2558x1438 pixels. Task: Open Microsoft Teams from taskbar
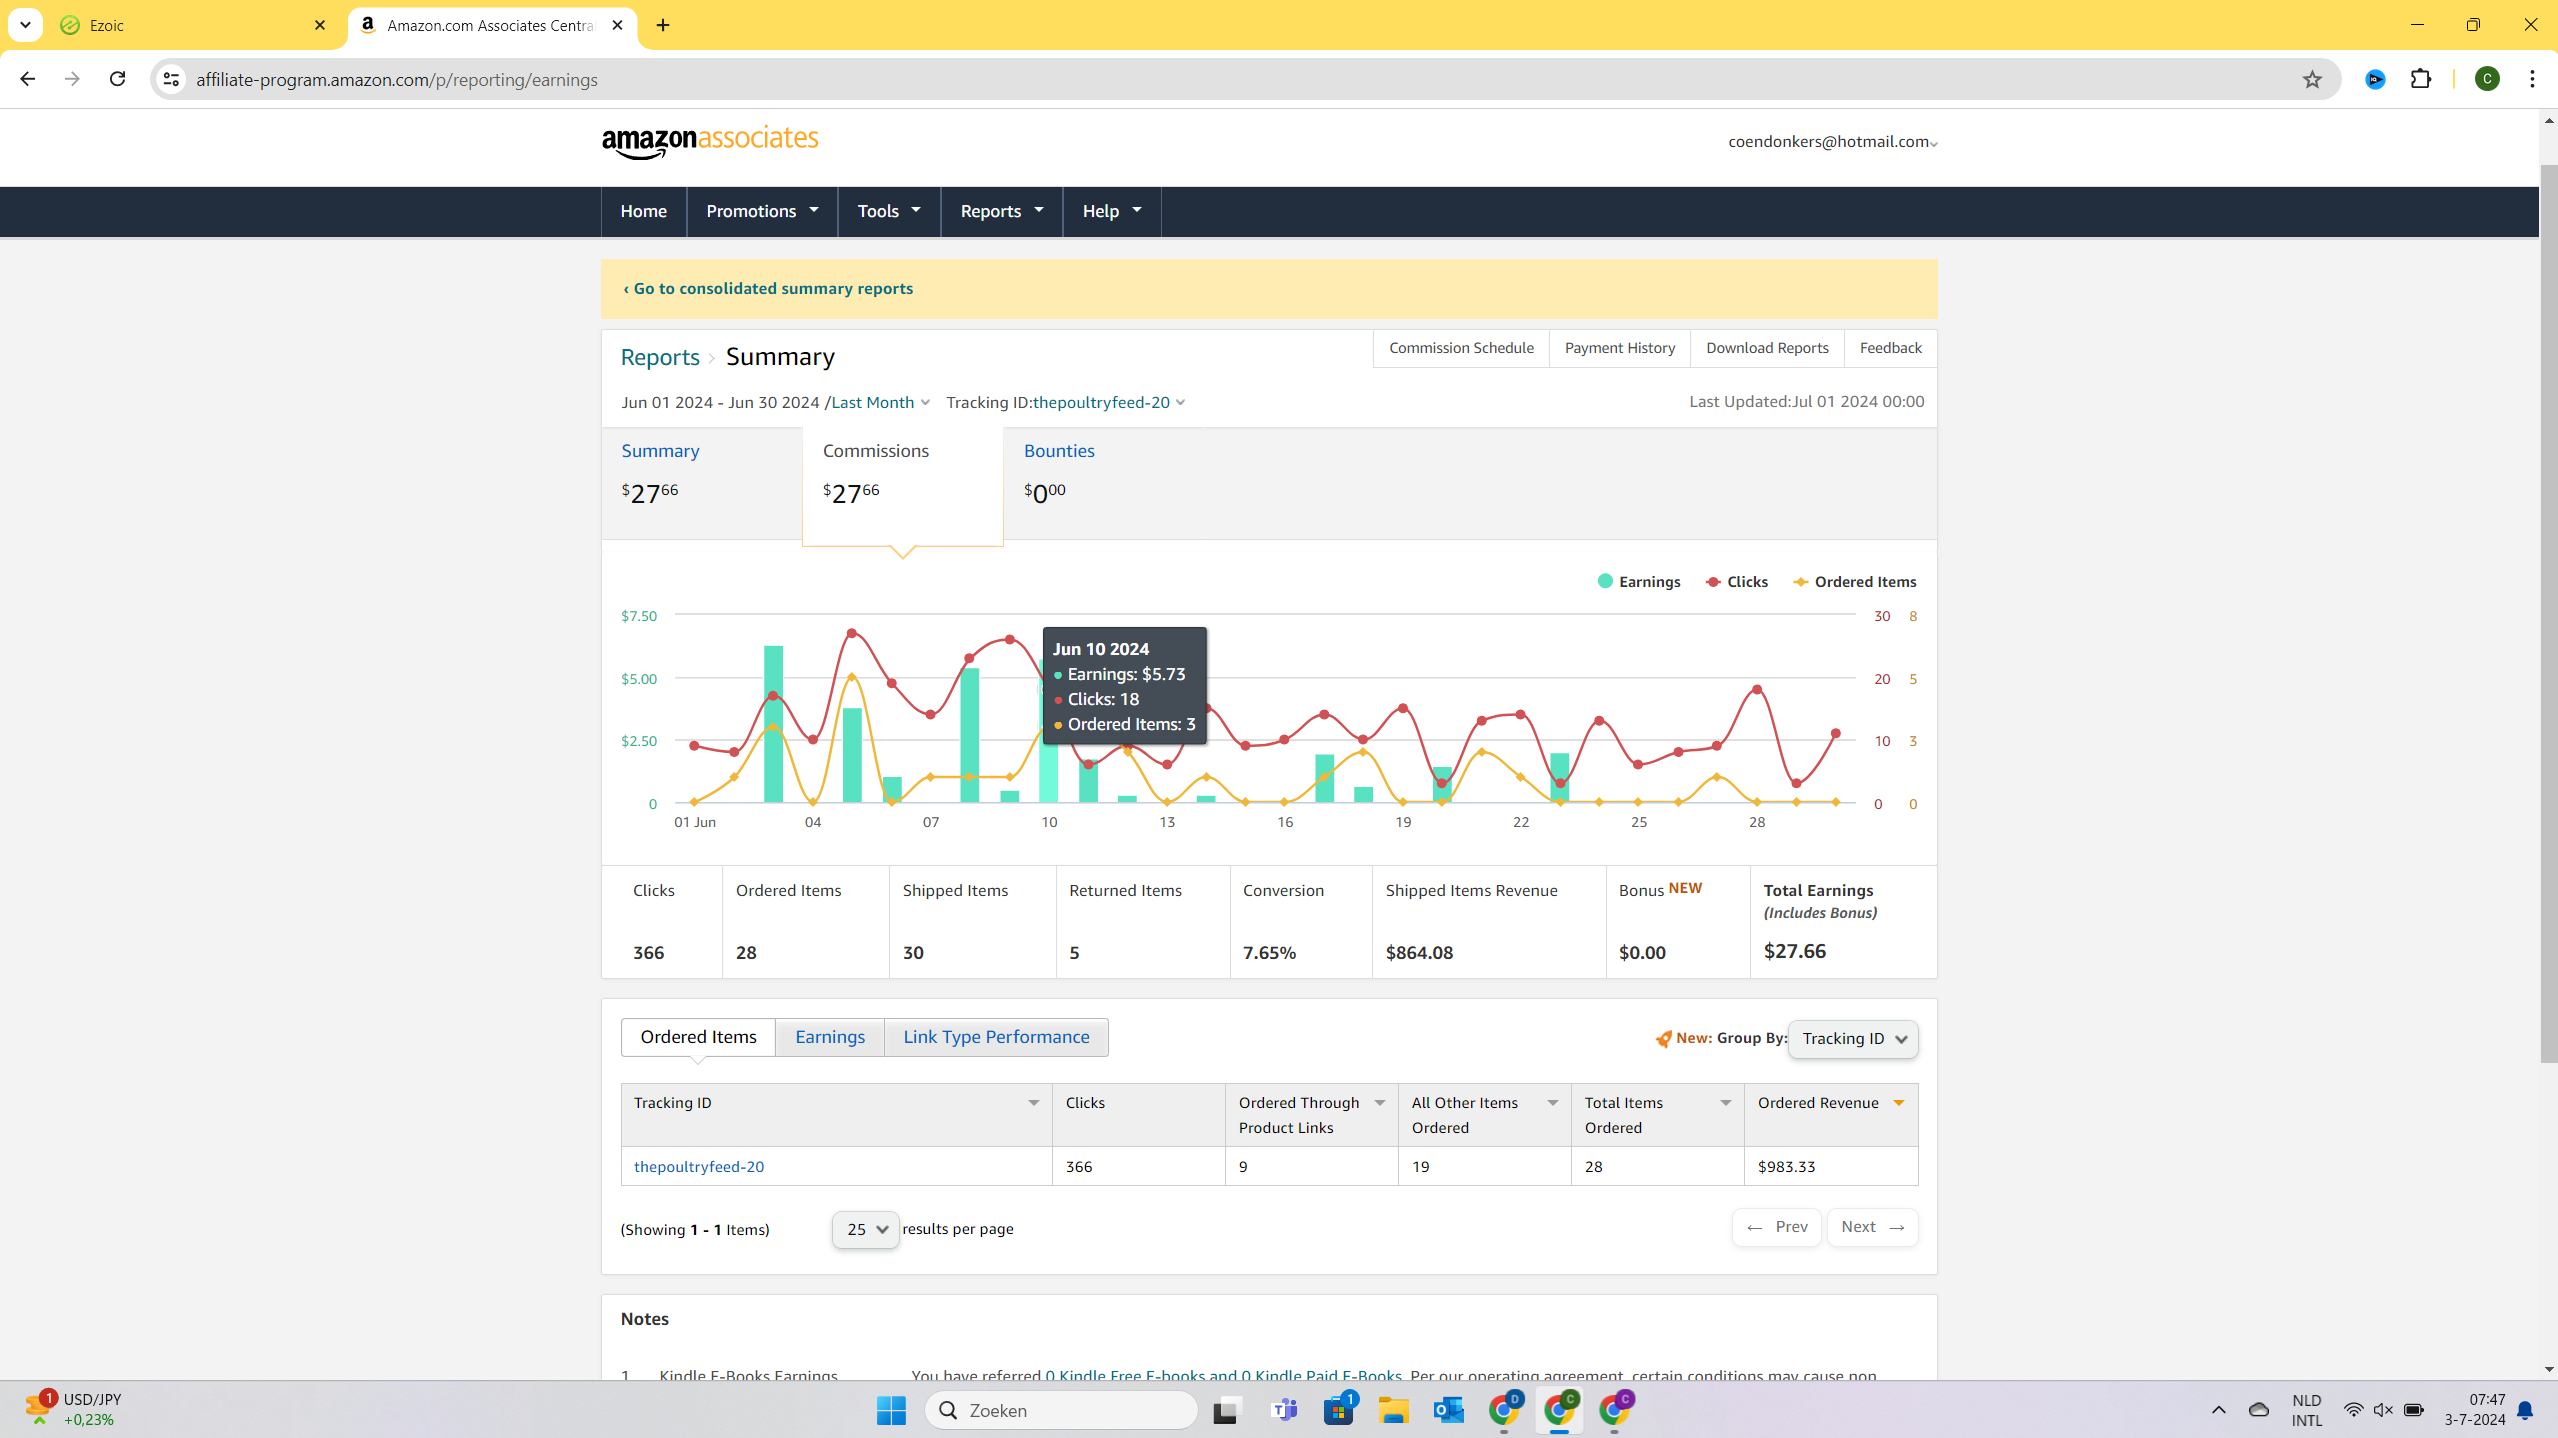(1283, 1410)
